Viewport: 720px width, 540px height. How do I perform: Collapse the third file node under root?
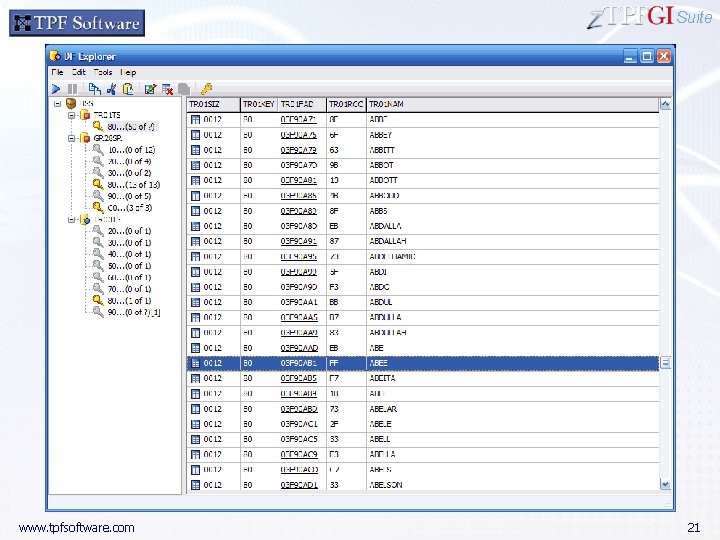(x=72, y=219)
